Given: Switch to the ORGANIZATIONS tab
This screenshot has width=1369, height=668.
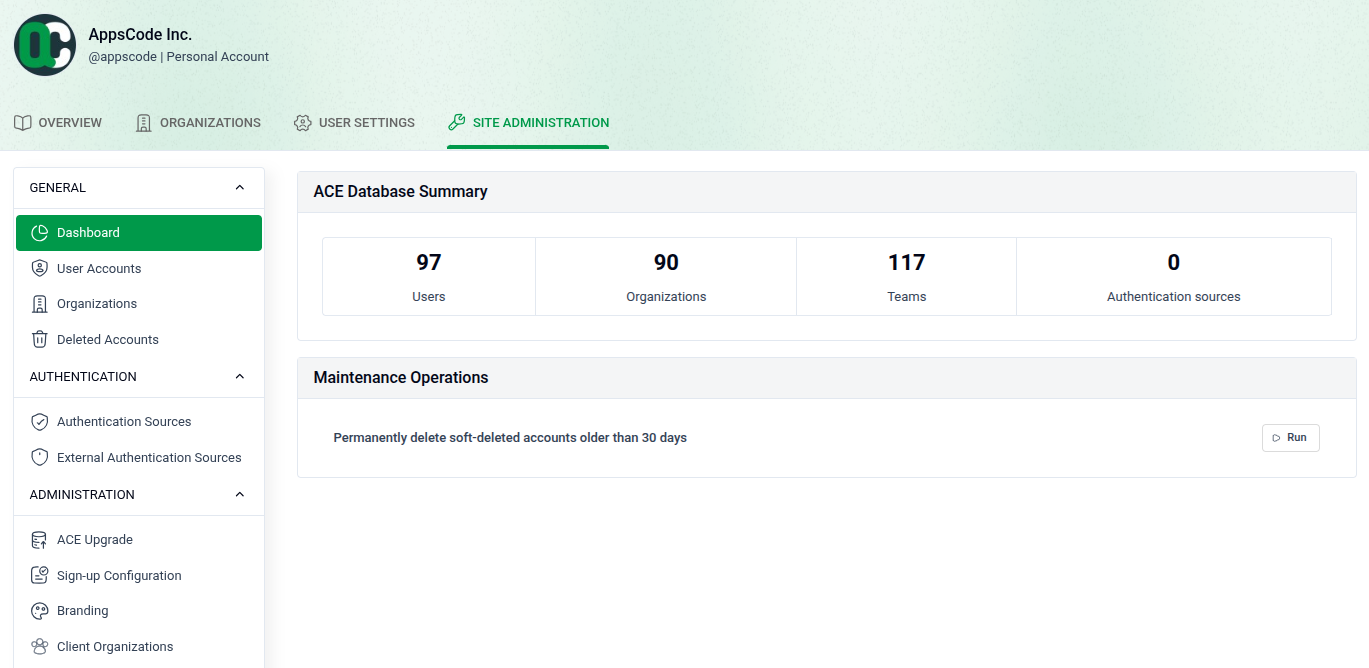Looking at the screenshot, I should [x=197, y=122].
